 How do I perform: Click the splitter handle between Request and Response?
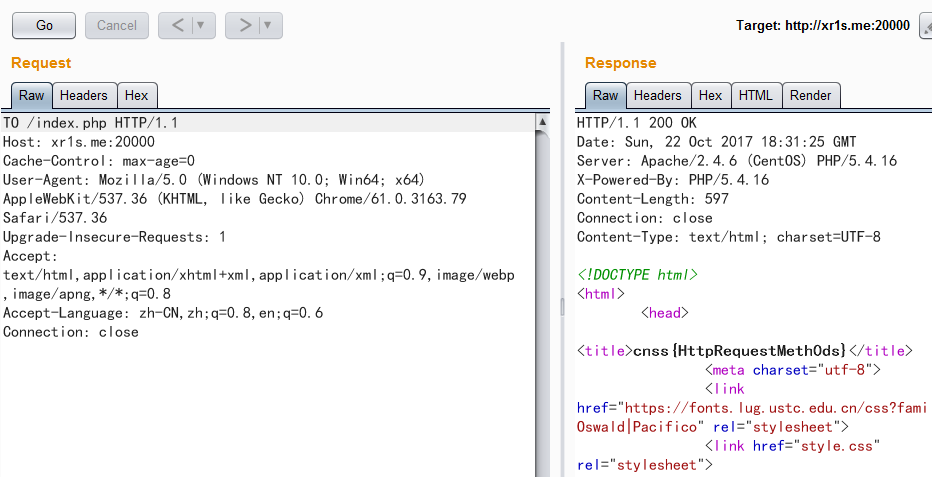click(x=561, y=307)
